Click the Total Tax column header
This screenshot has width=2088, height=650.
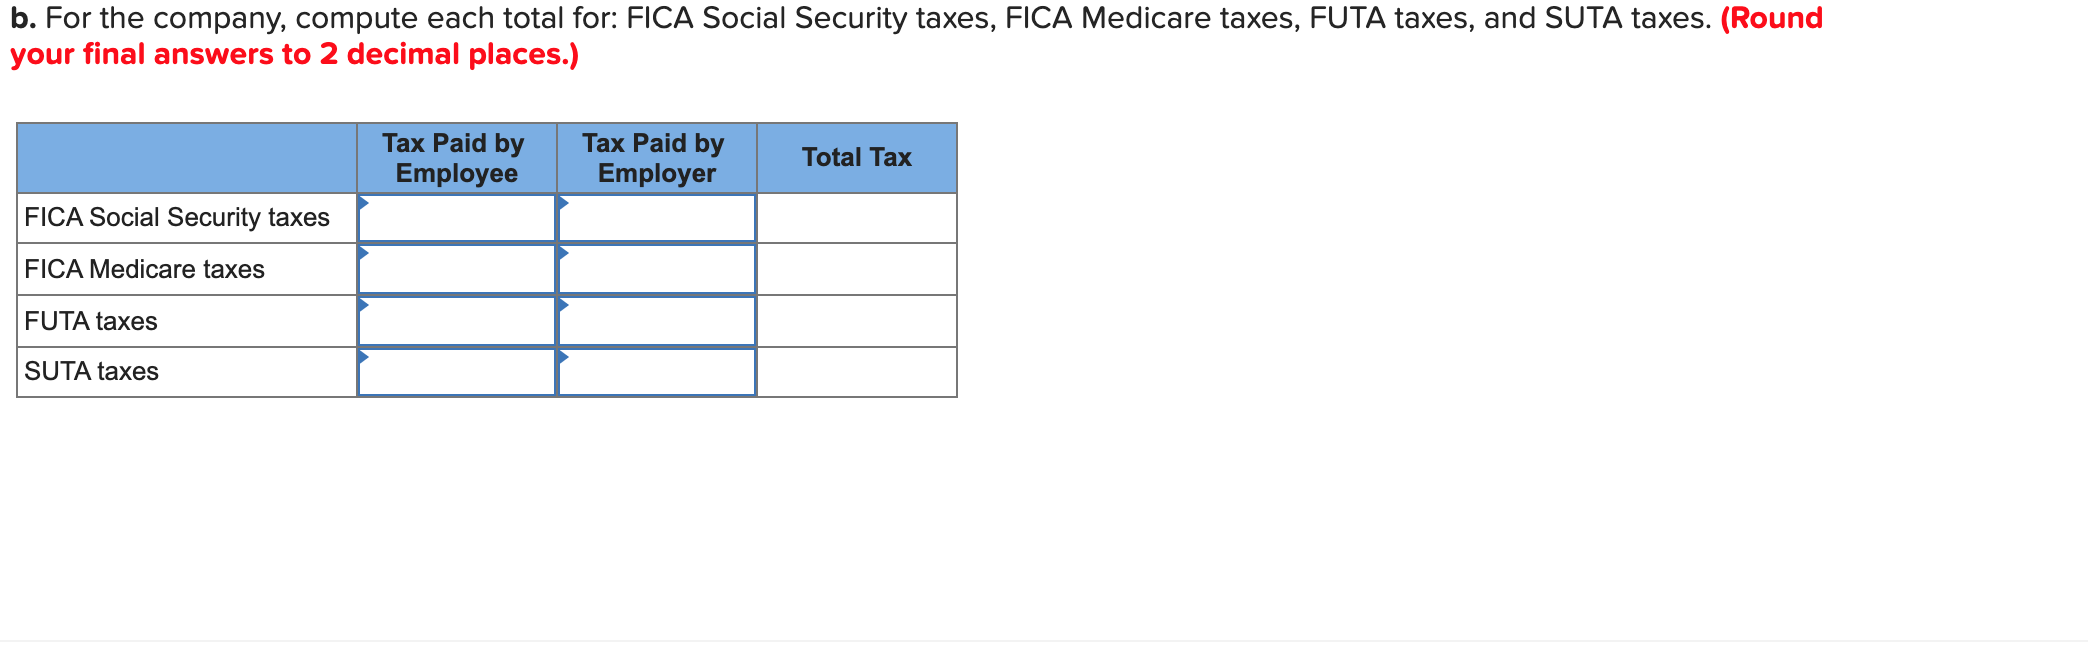pos(856,157)
